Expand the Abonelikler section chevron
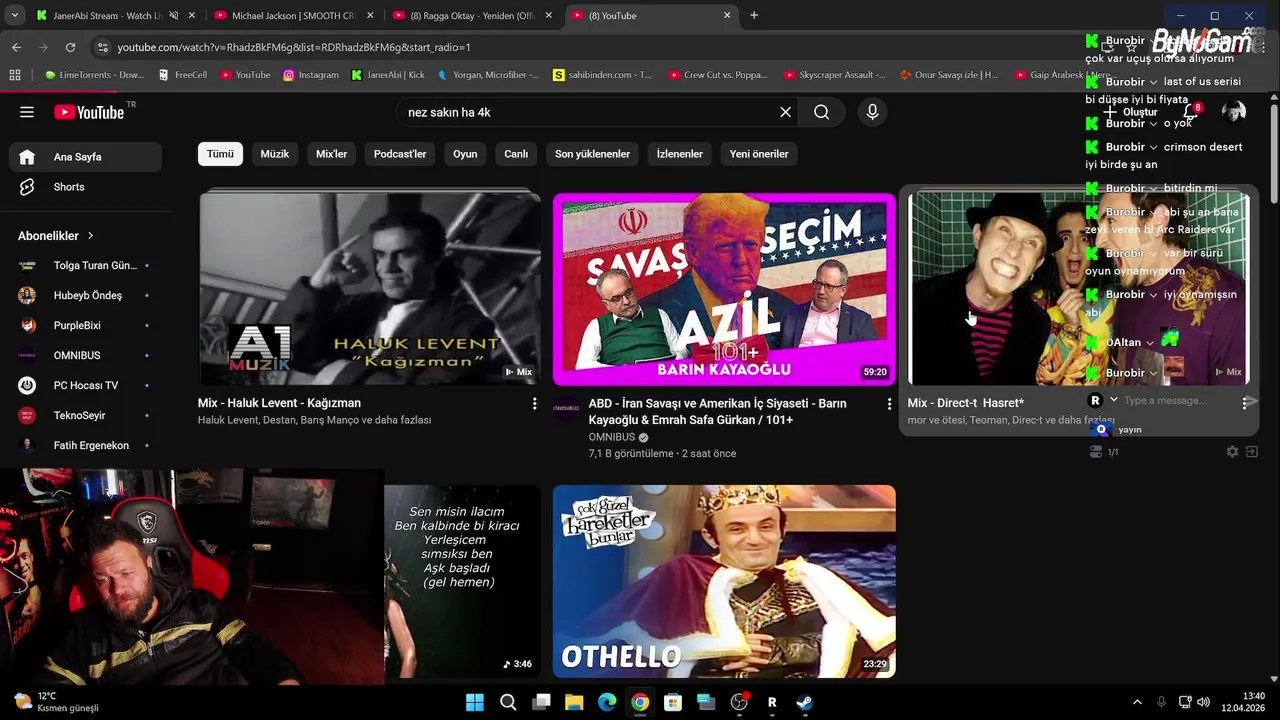The image size is (1280, 720). pos(90,236)
